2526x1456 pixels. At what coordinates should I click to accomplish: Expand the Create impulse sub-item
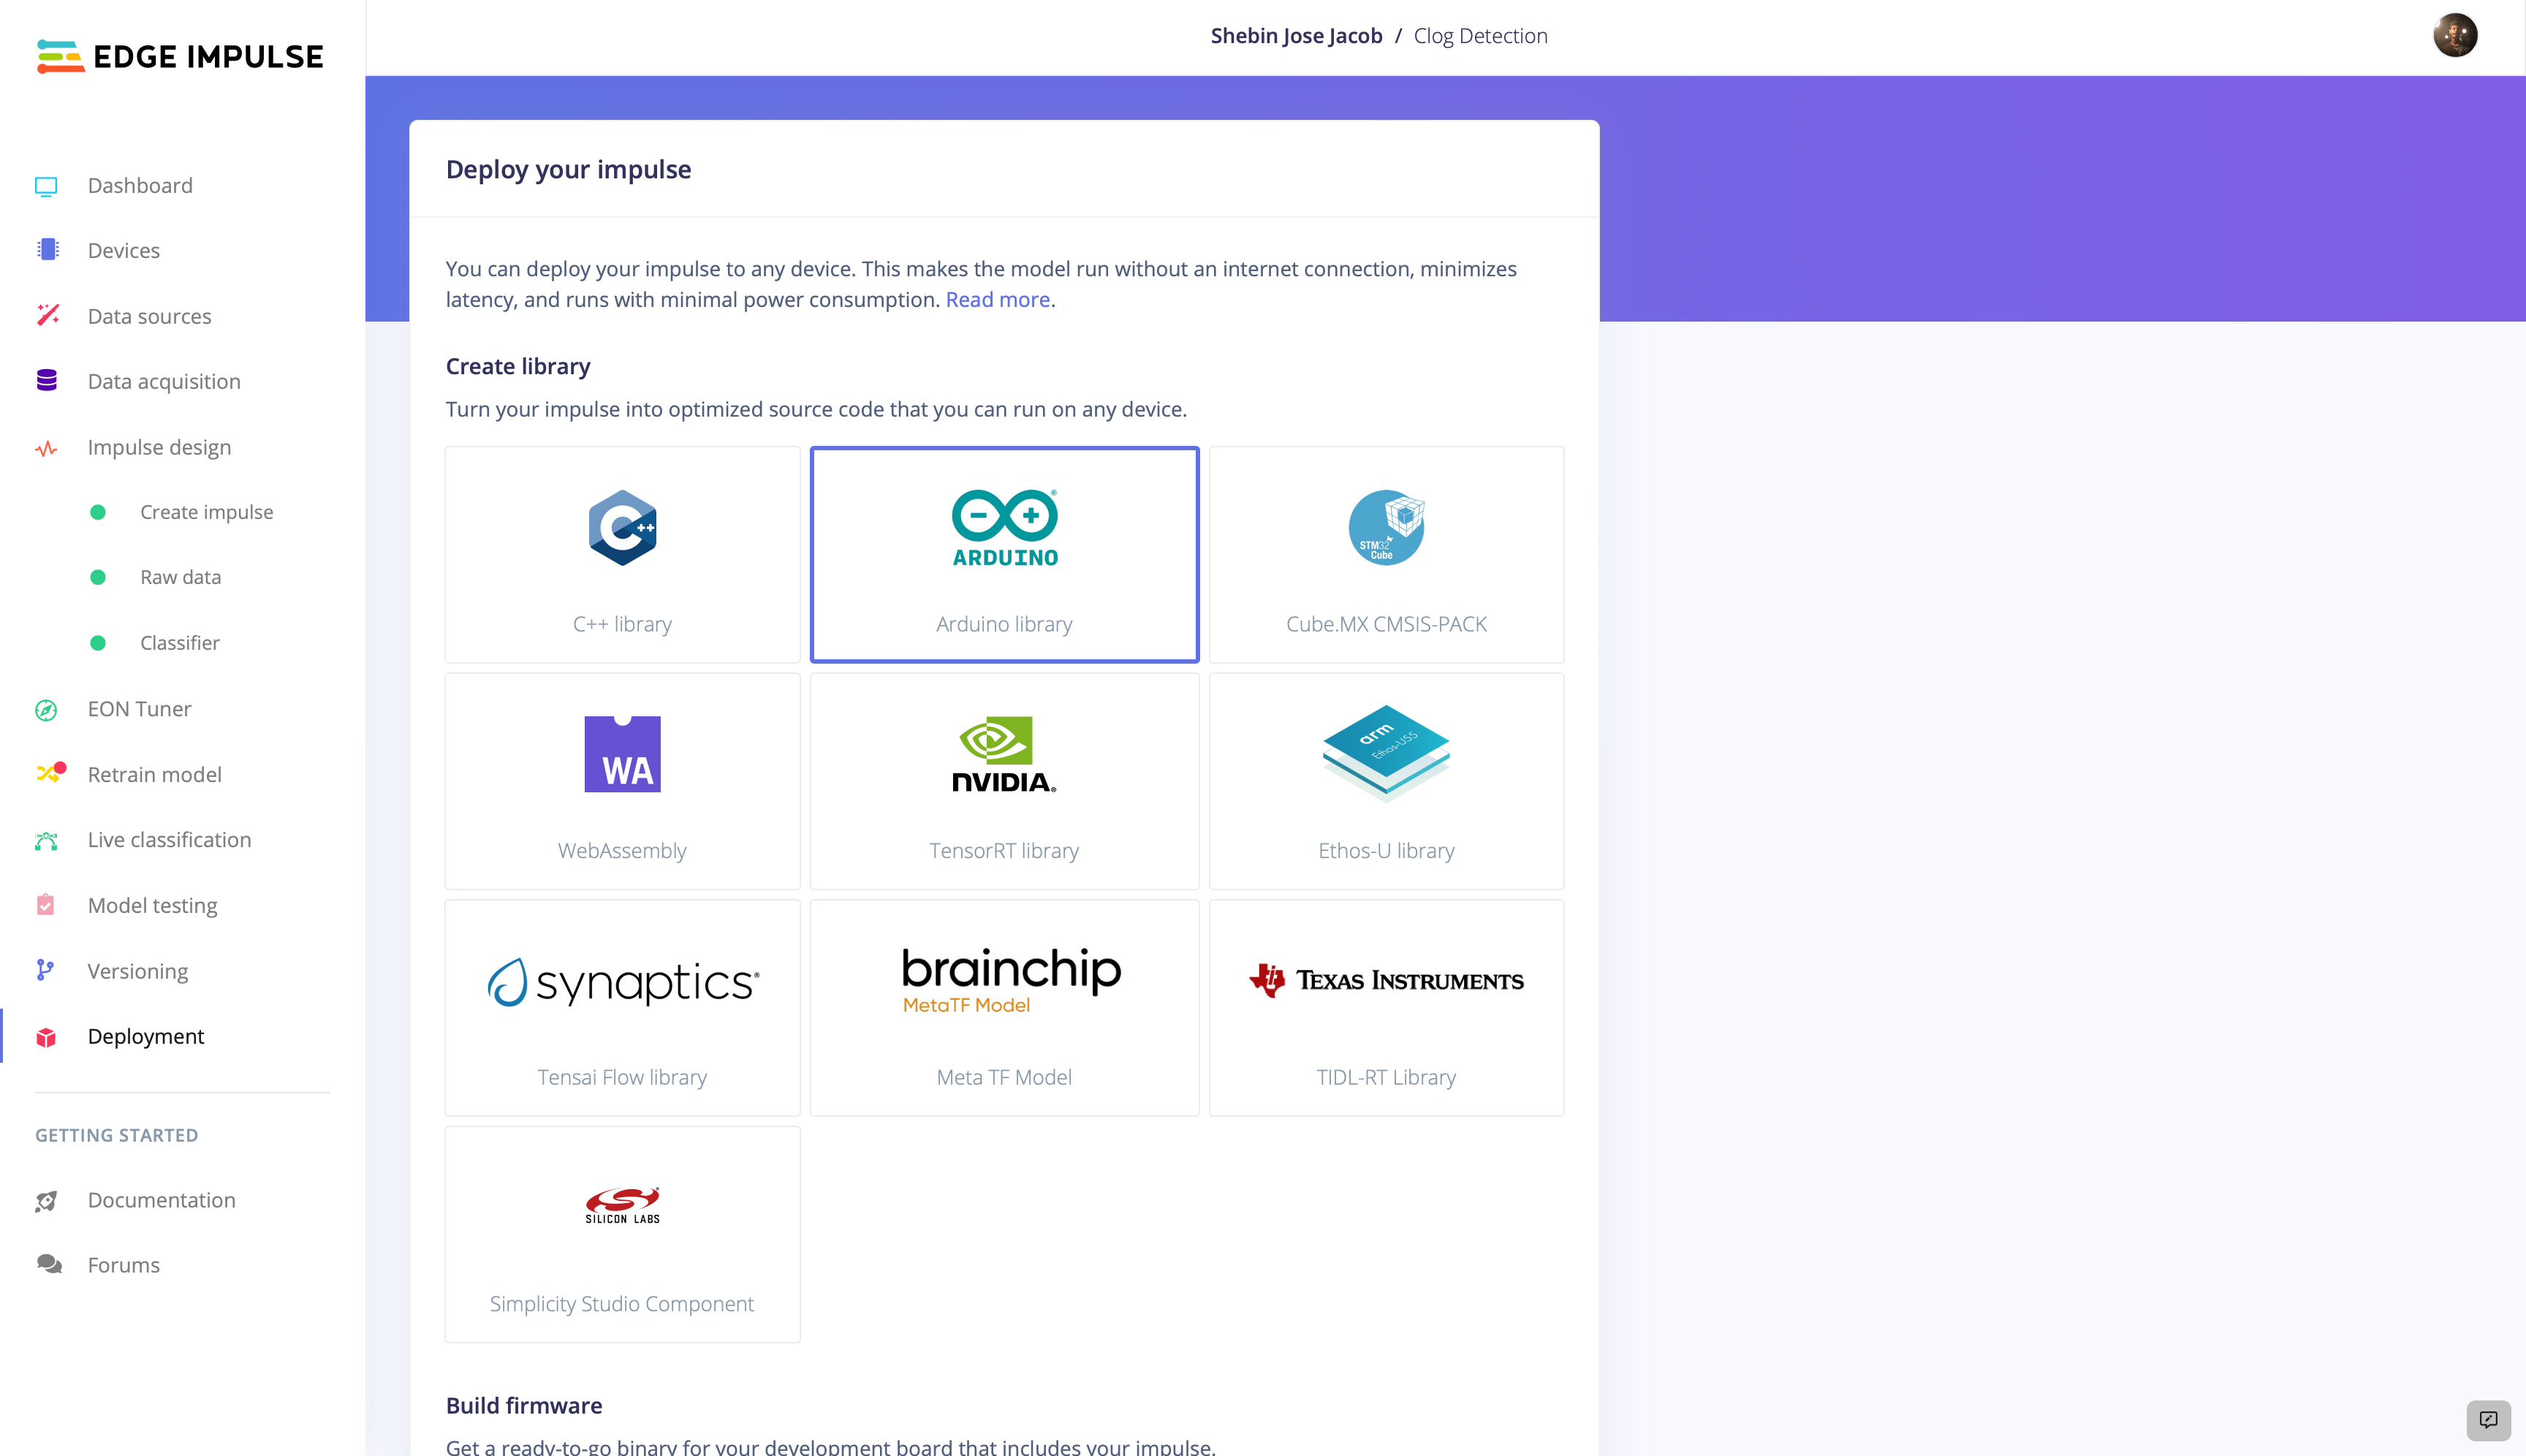206,512
